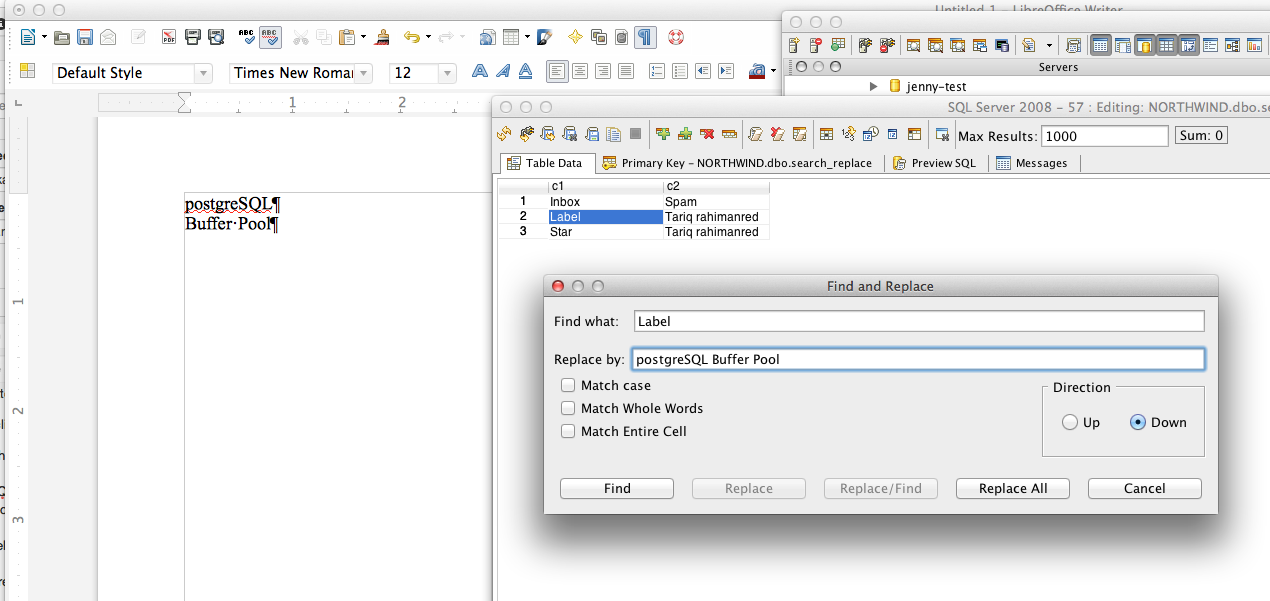Switch to the Preview SQL tab
The width and height of the screenshot is (1270, 601).
pos(934,163)
